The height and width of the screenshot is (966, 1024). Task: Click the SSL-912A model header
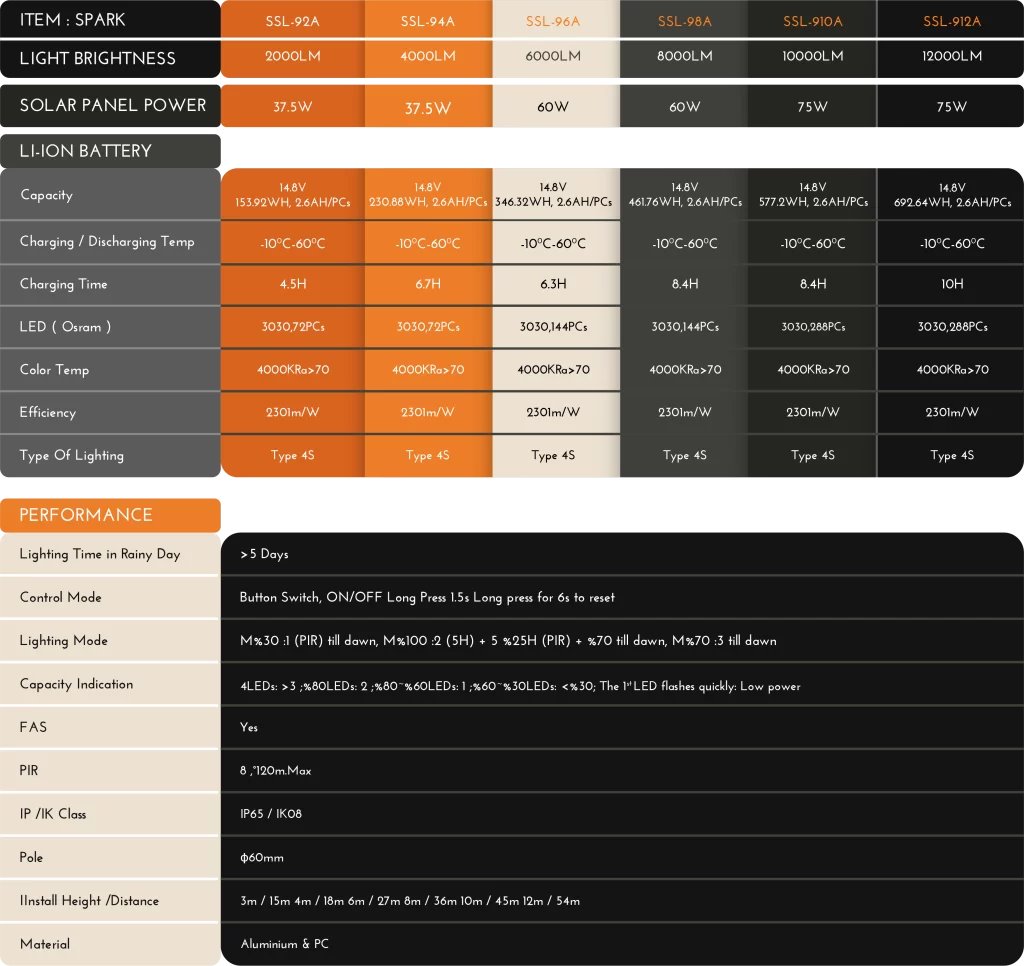(951, 21)
